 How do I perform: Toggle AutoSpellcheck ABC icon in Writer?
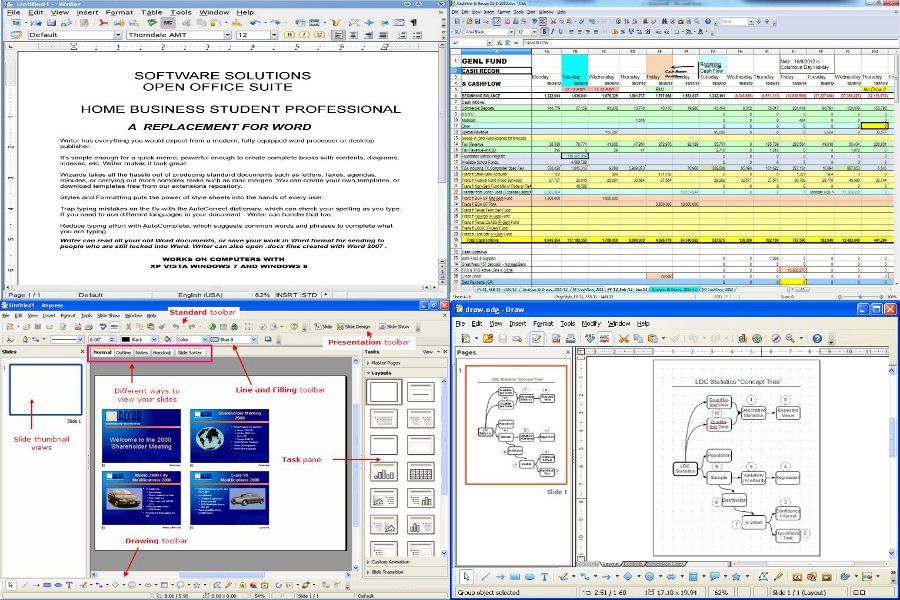click(168, 23)
